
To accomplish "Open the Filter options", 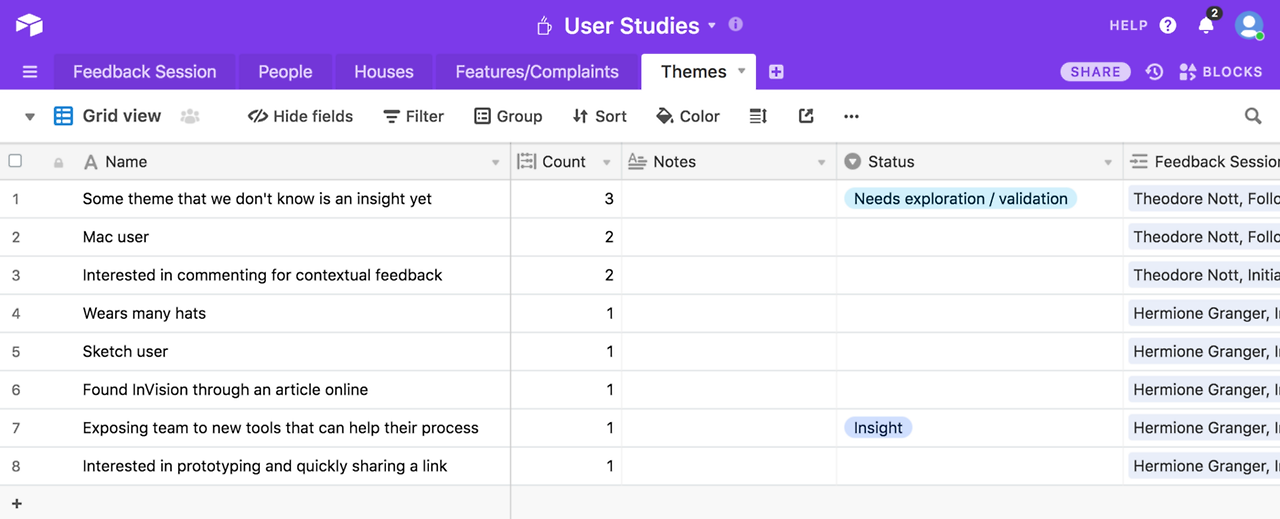I will [x=414, y=116].
